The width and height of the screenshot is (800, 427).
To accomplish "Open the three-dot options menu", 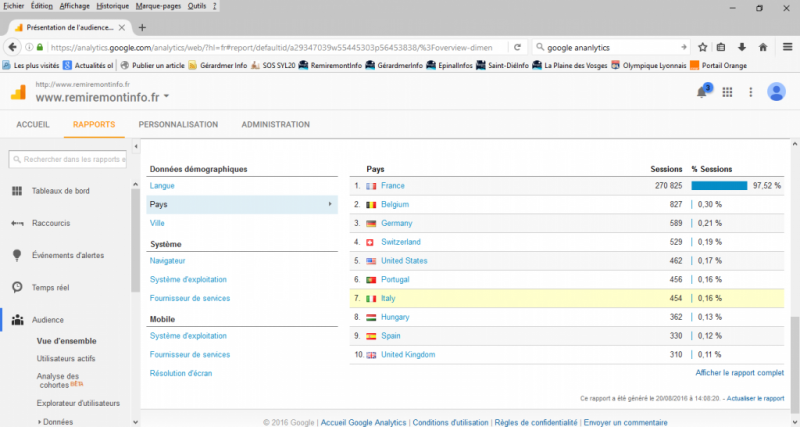I will pyautogui.click(x=750, y=92).
